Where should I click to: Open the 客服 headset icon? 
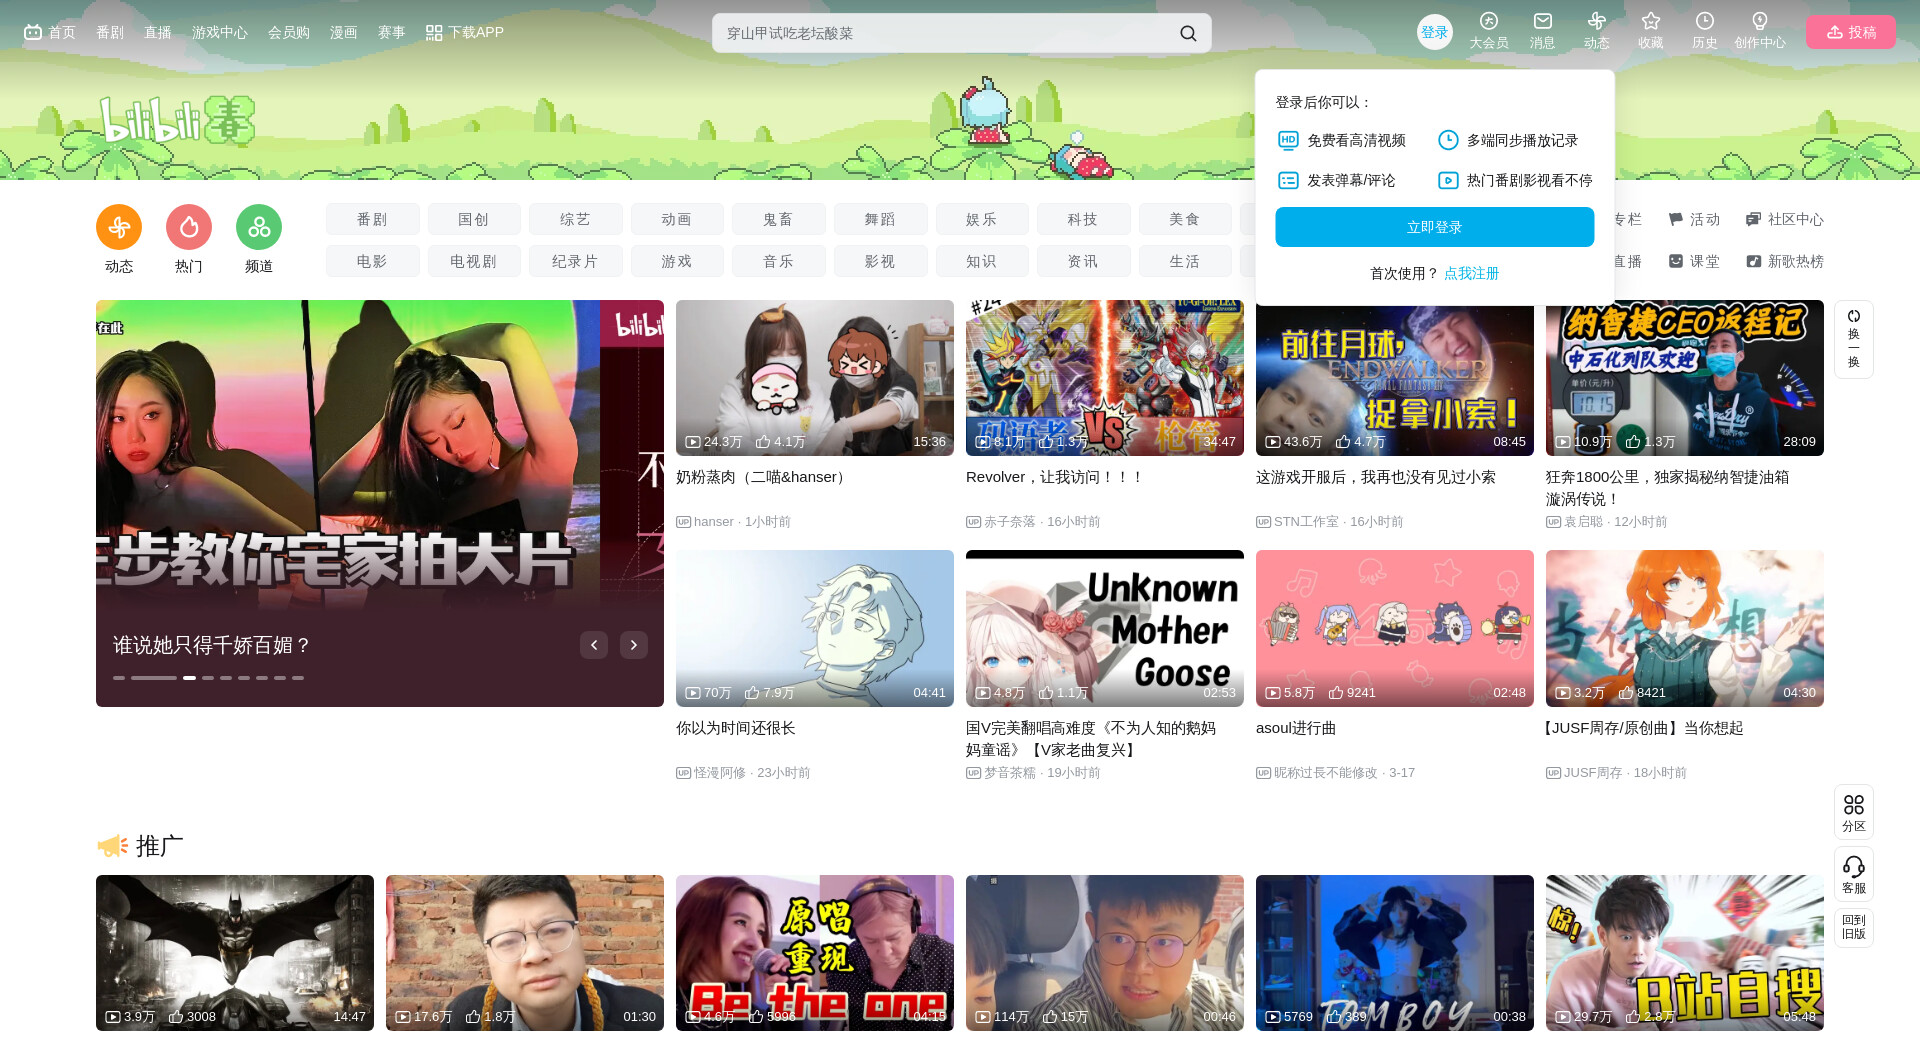tap(1854, 873)
